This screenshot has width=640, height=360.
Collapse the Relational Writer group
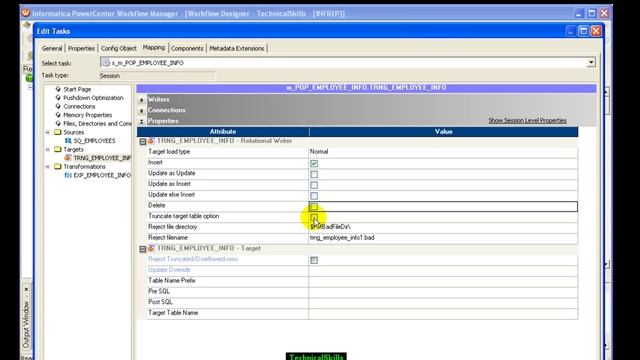(142, 141)
